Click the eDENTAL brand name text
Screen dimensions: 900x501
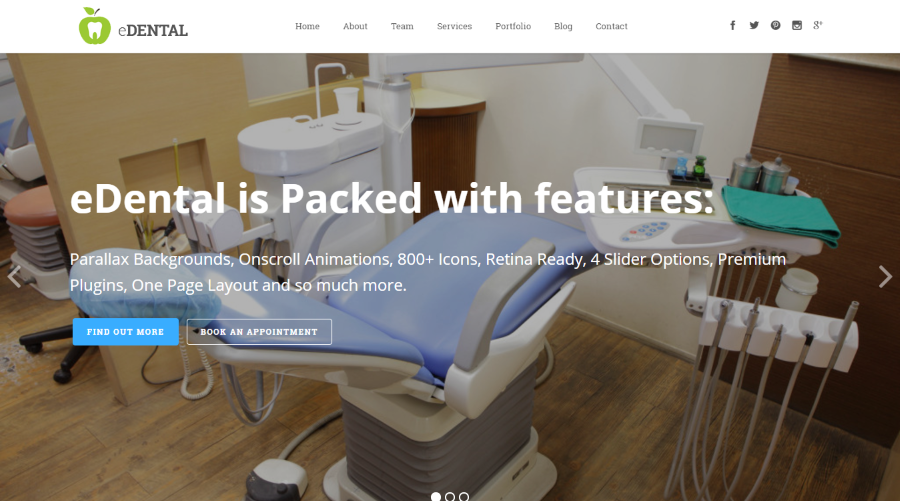153,30
